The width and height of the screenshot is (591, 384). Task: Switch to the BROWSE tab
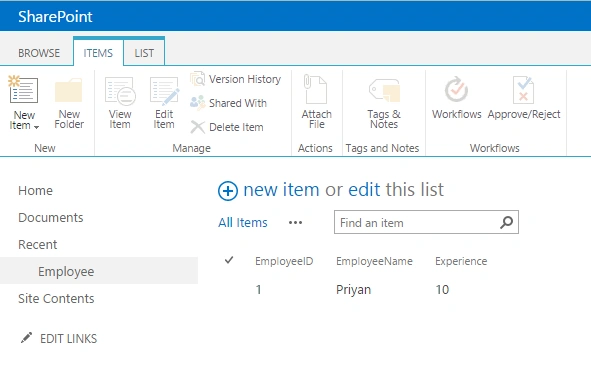[x=39, y=53]
